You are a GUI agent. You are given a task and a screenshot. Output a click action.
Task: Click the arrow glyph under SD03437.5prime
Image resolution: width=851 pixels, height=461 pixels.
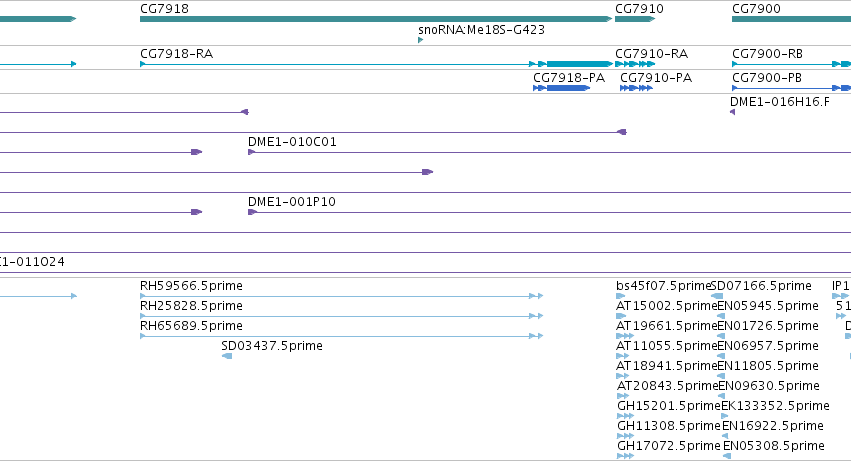[x=227, y=356]
